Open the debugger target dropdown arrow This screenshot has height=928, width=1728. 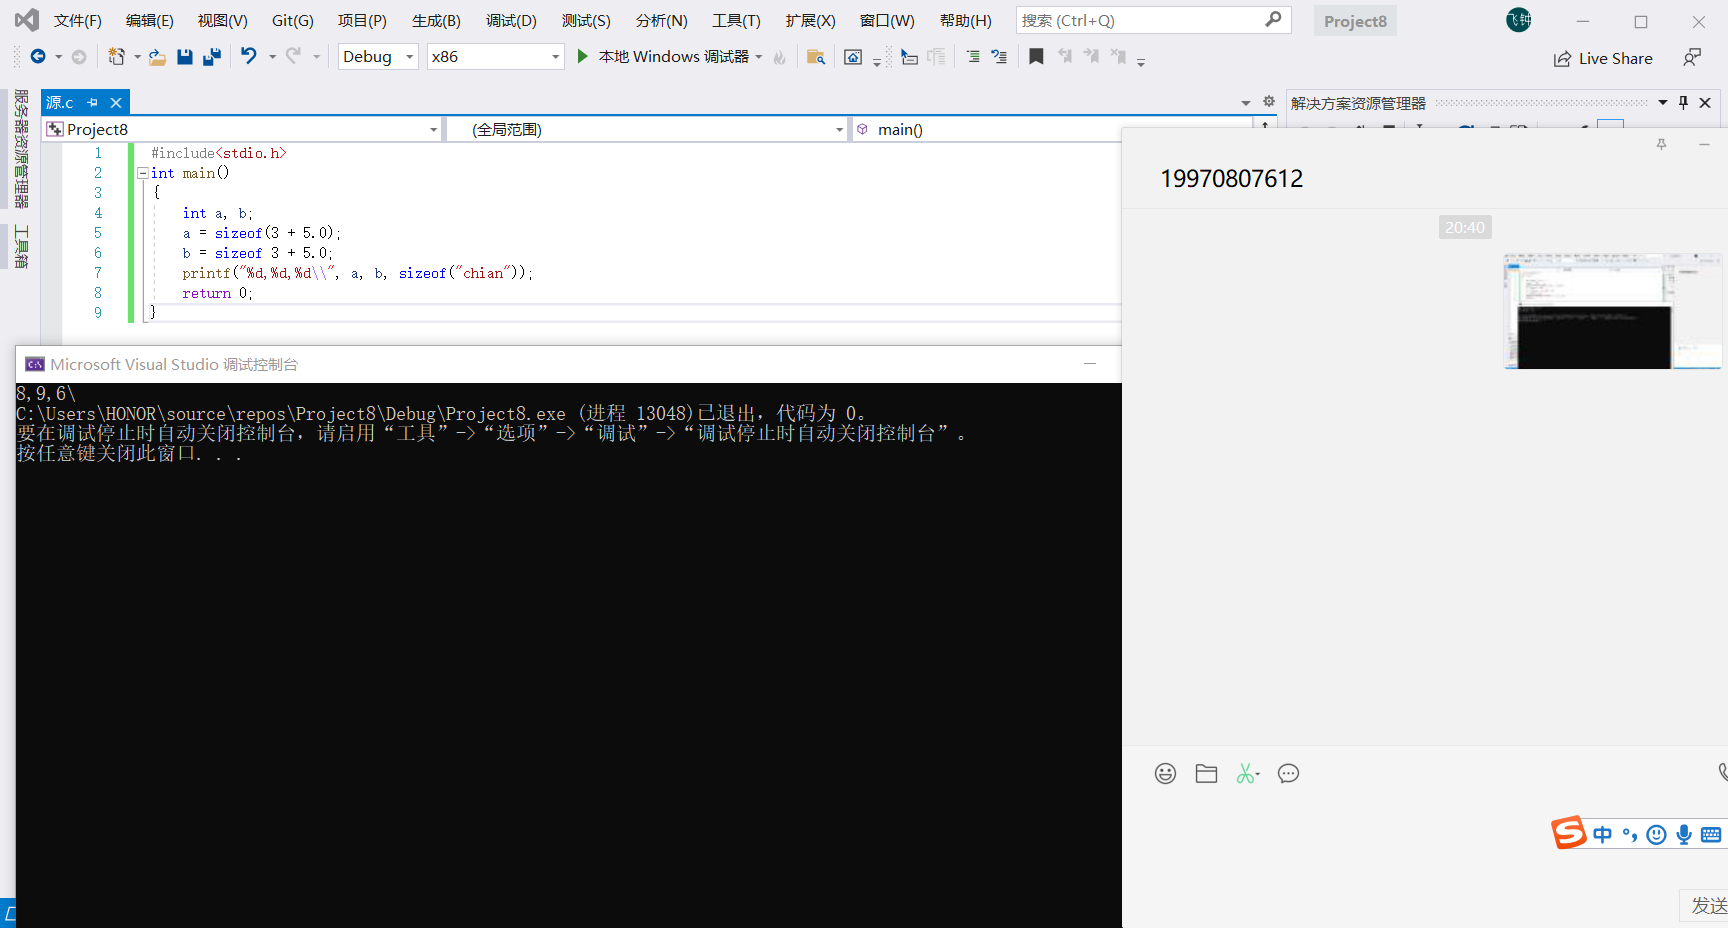[x=759, y=57]
